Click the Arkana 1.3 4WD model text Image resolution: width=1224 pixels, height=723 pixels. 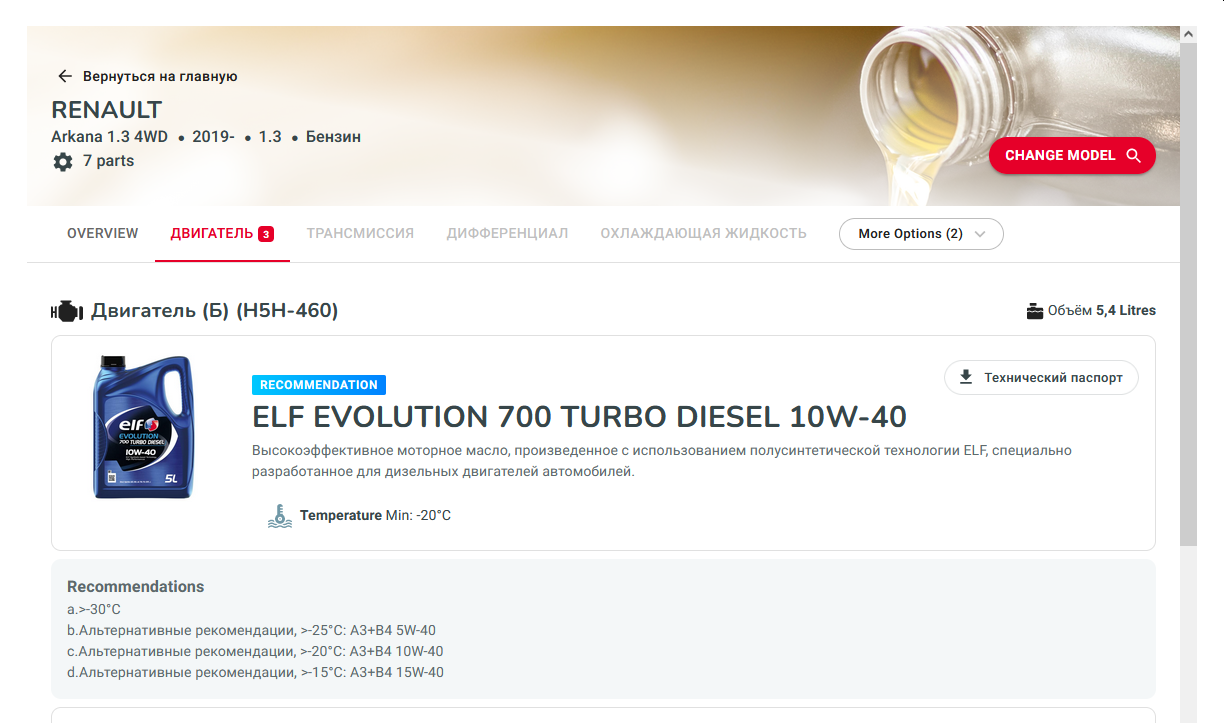pyautogui.click(x=110, y=137)
